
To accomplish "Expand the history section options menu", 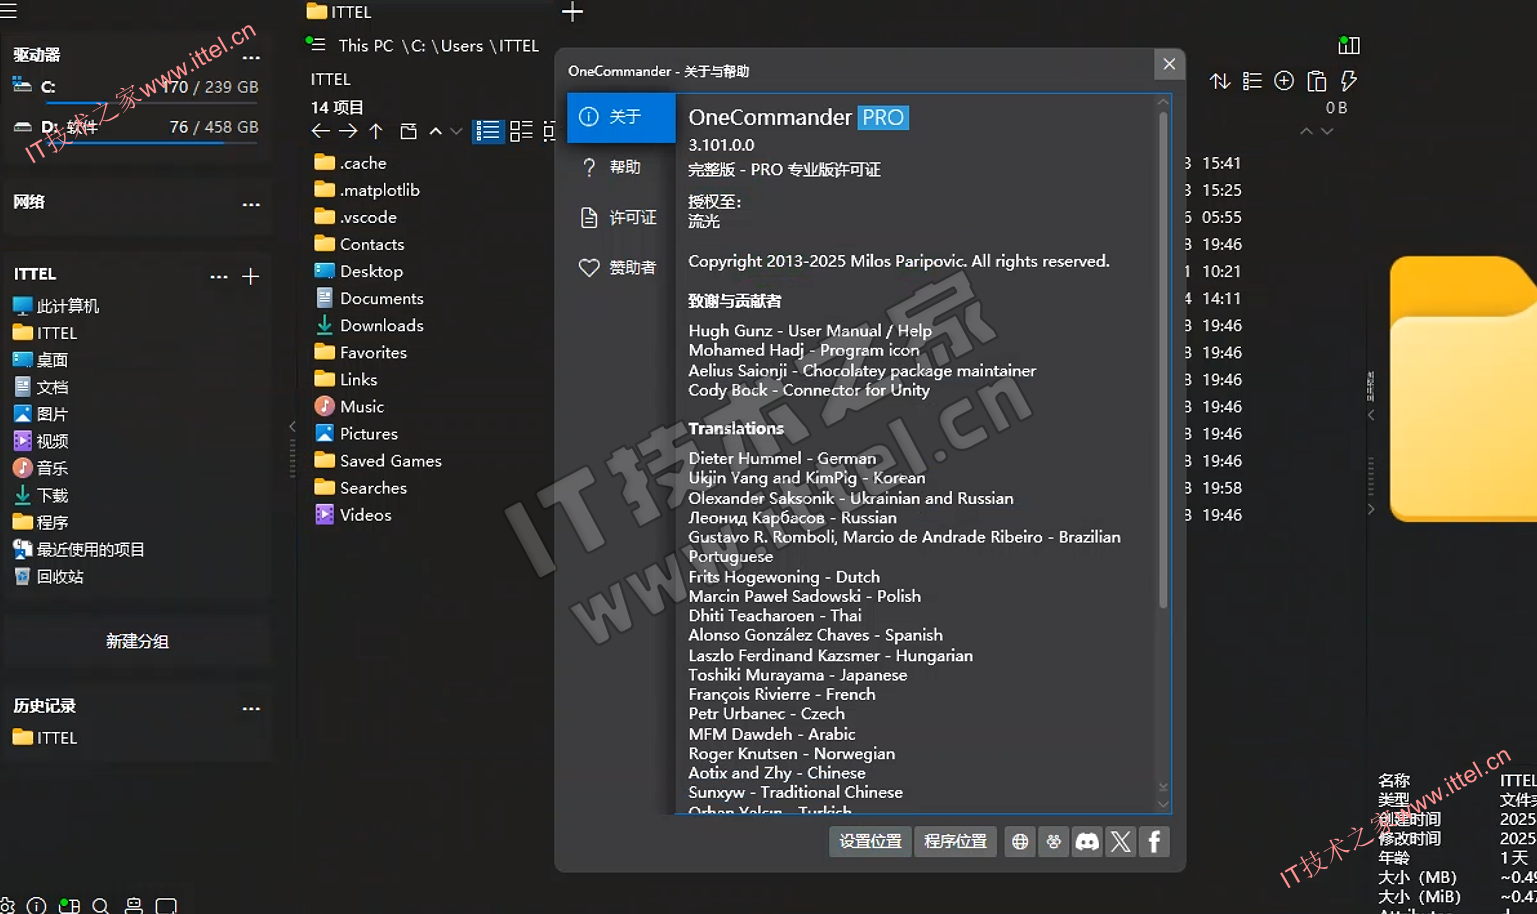I will click(x=251, y=708).
